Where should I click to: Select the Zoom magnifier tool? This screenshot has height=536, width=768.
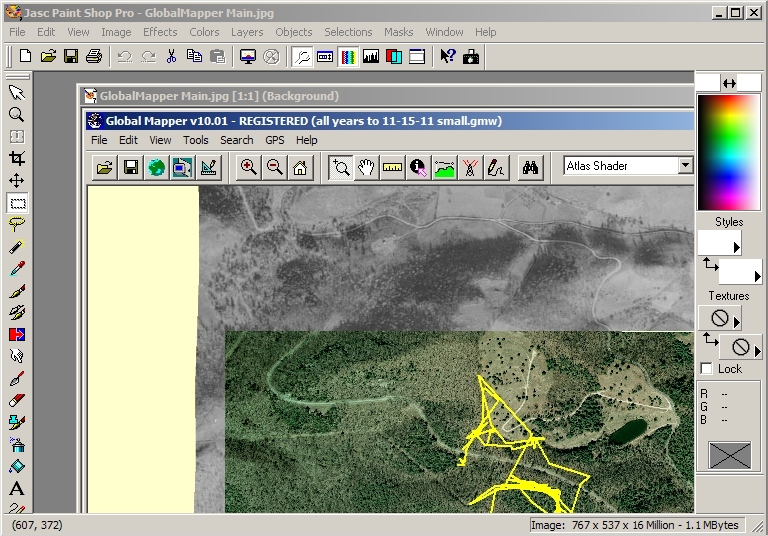pos(17,115)
